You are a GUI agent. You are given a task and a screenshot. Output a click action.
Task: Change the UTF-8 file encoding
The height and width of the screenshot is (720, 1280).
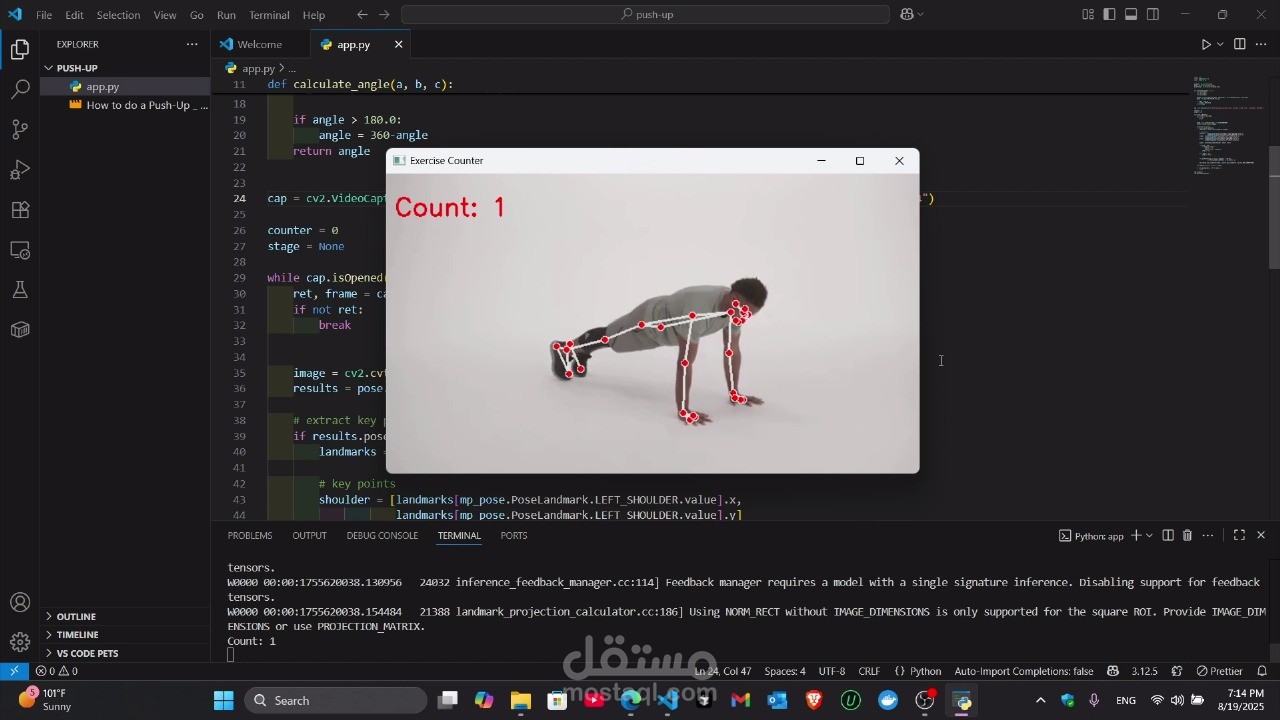tap(832, 671)
